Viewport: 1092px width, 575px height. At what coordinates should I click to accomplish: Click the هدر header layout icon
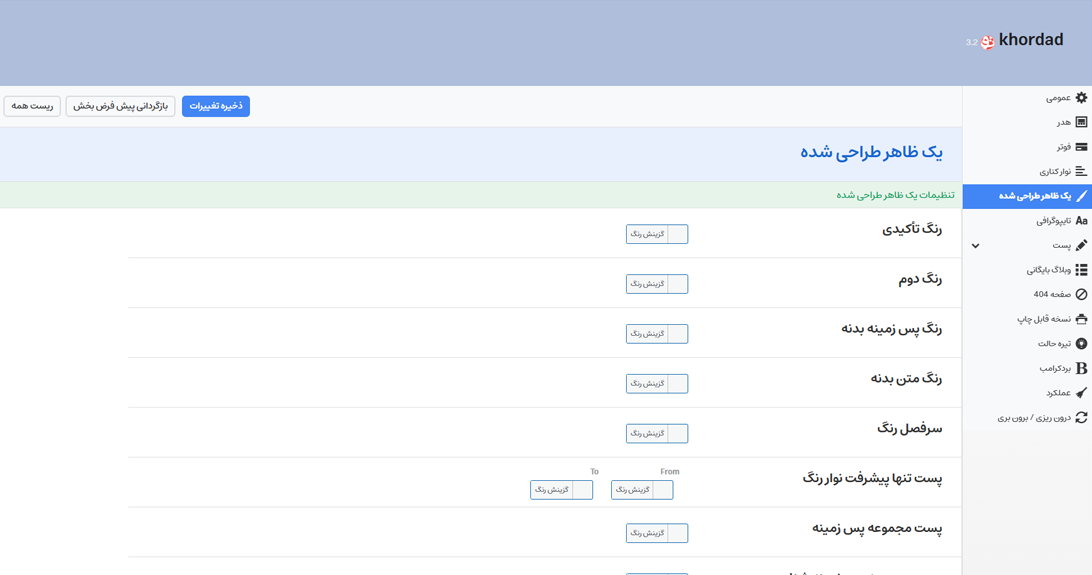(1081, 122)
